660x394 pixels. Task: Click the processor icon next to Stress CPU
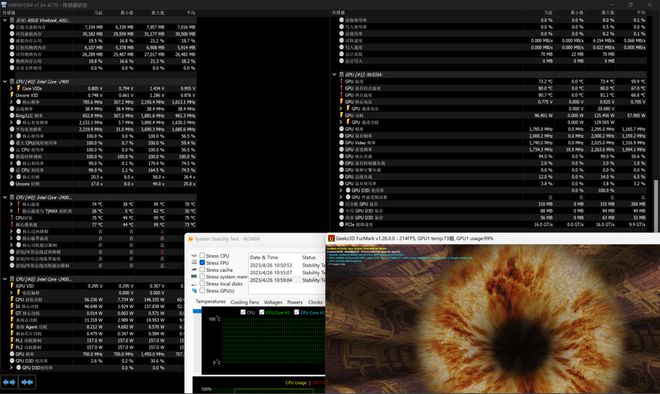pos(194,256)
